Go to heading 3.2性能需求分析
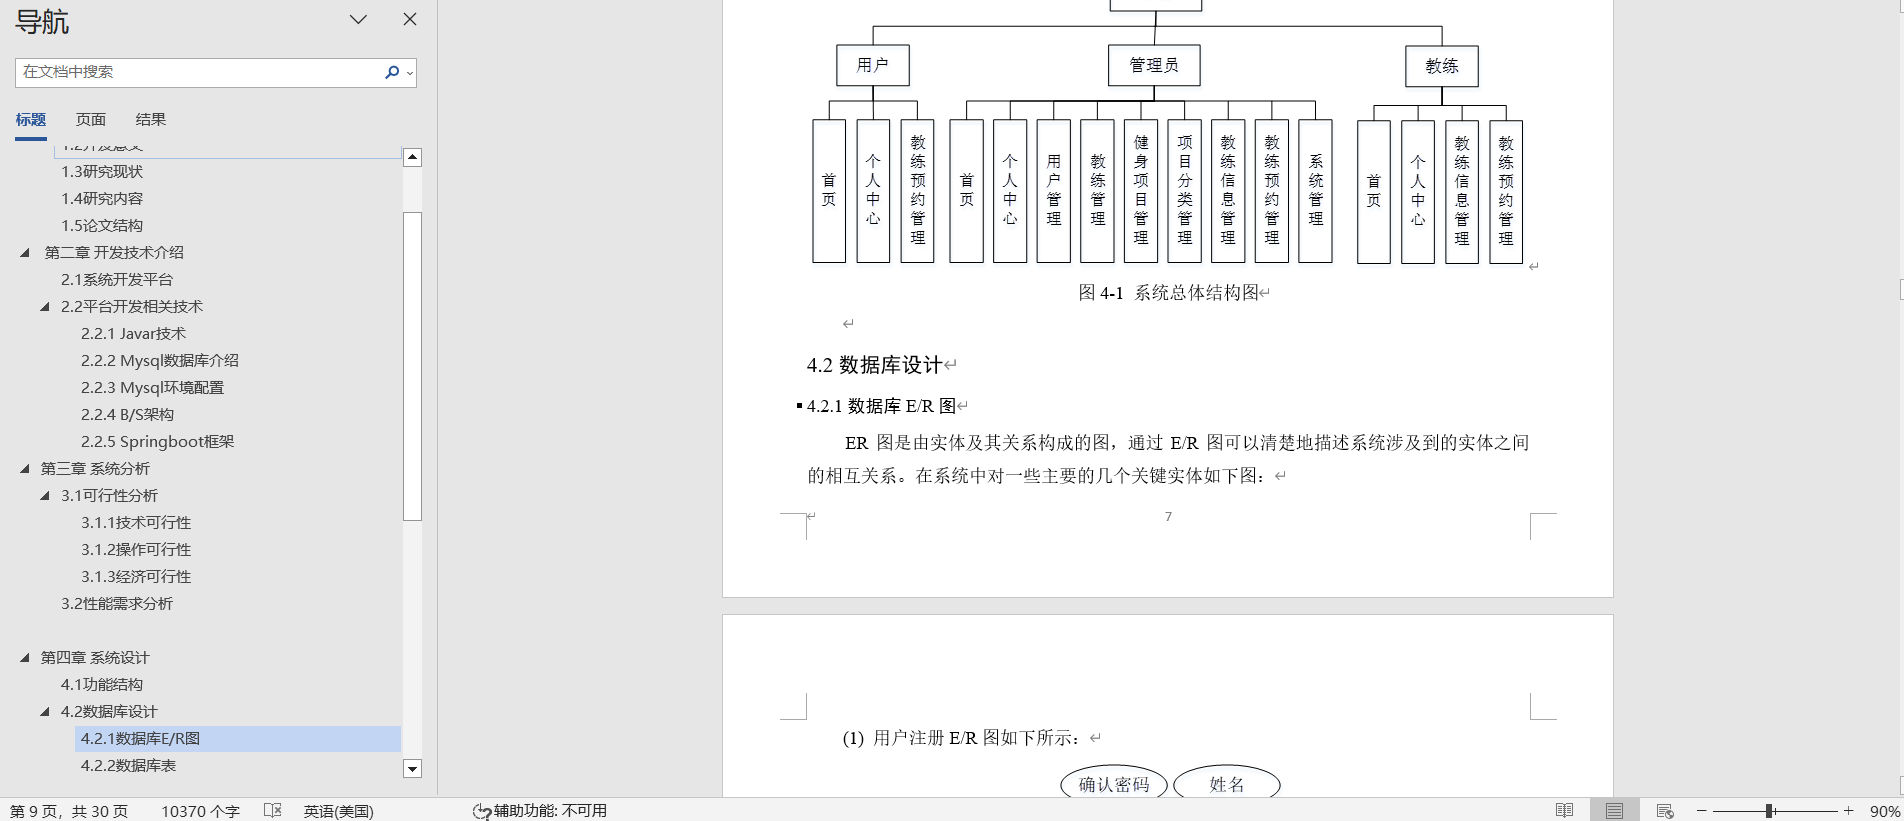 [x=117, y=604]
